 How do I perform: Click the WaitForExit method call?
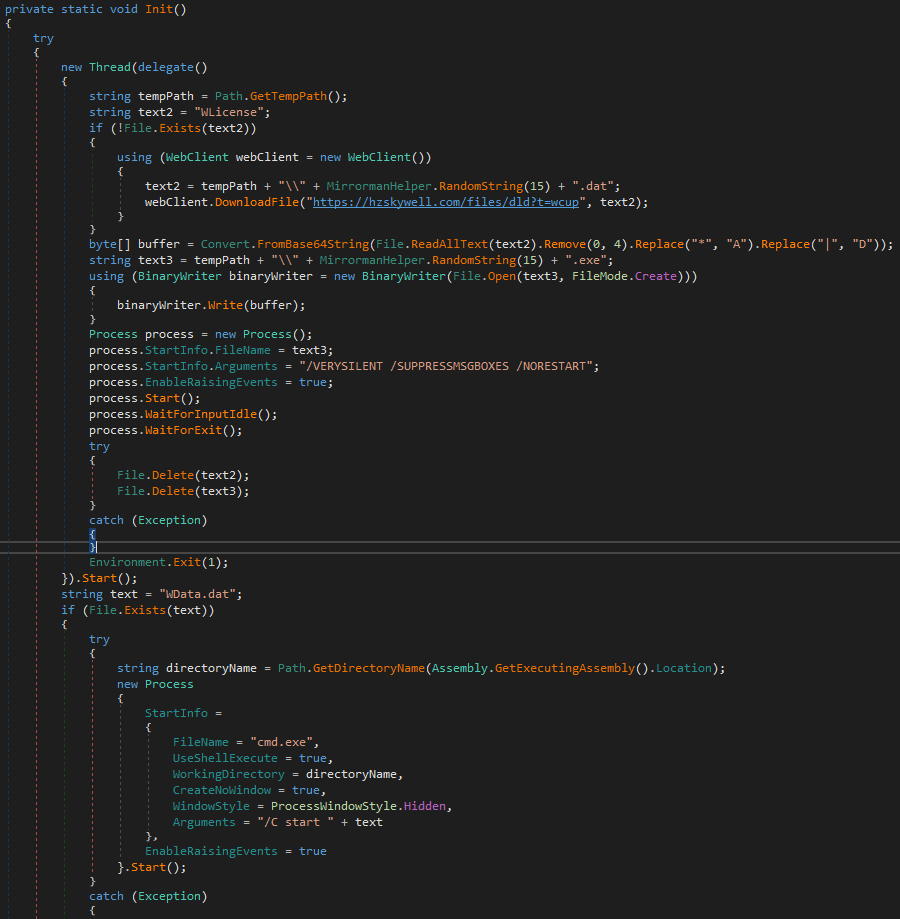(183, 430)
